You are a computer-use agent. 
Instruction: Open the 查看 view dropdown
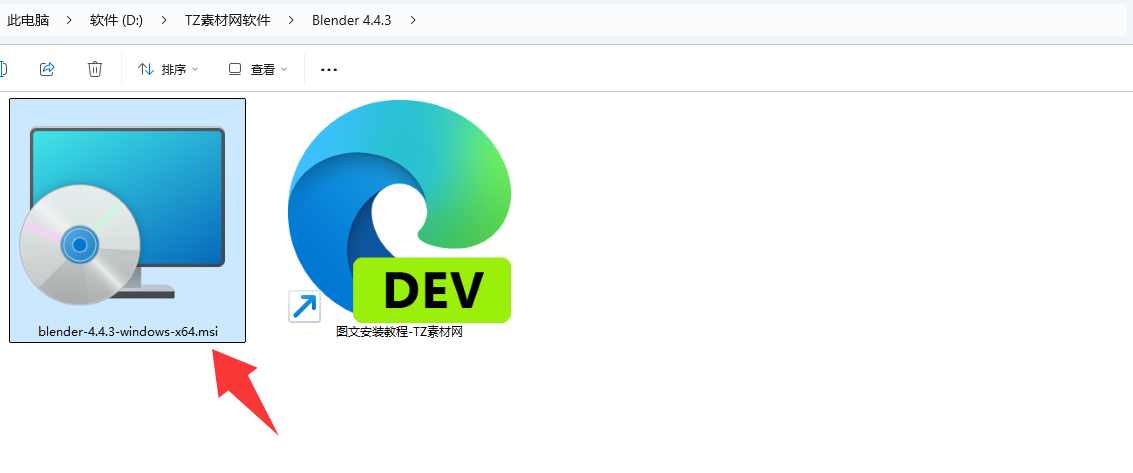tap(258, 69)
